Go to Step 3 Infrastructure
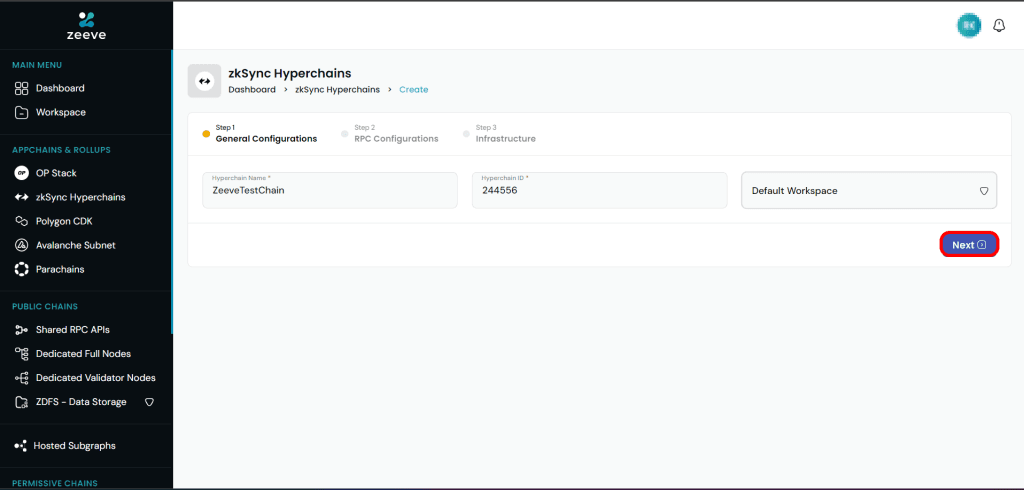Screen dimensions: 1024x490 pos(500,133)
